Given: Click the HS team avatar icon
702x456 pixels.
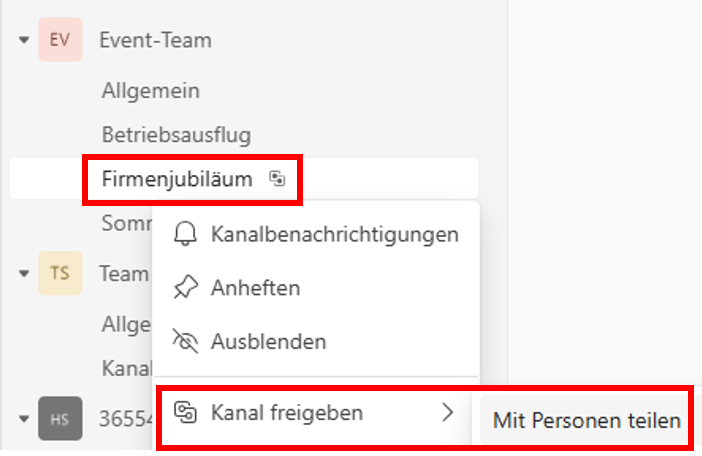Looking at the screenshot, I should coord(60,418).
